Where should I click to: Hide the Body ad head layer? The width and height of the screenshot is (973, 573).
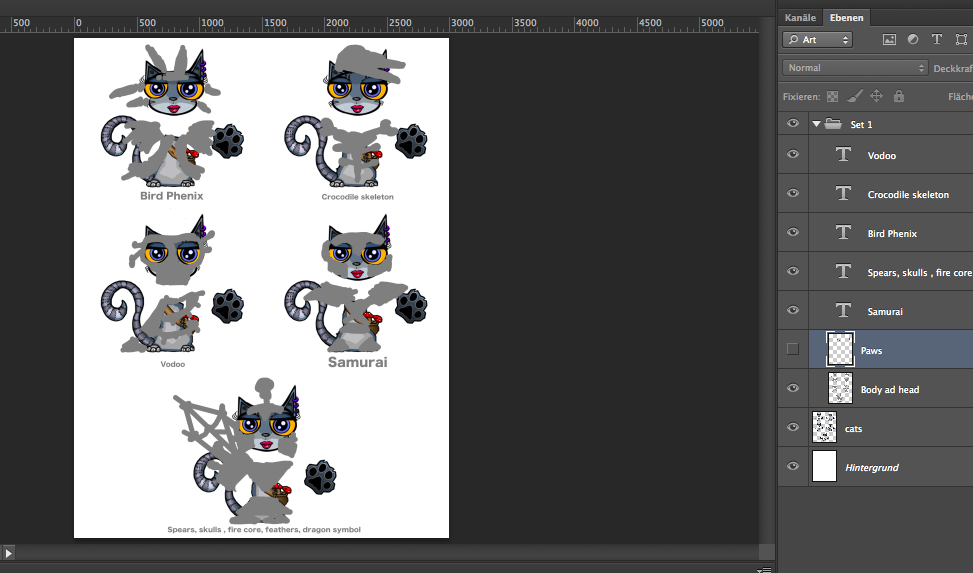pyautogui.click(x=793, y=388)
